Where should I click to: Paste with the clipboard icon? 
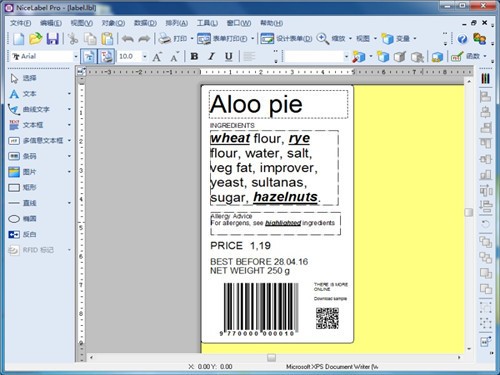tap(107, 39)
